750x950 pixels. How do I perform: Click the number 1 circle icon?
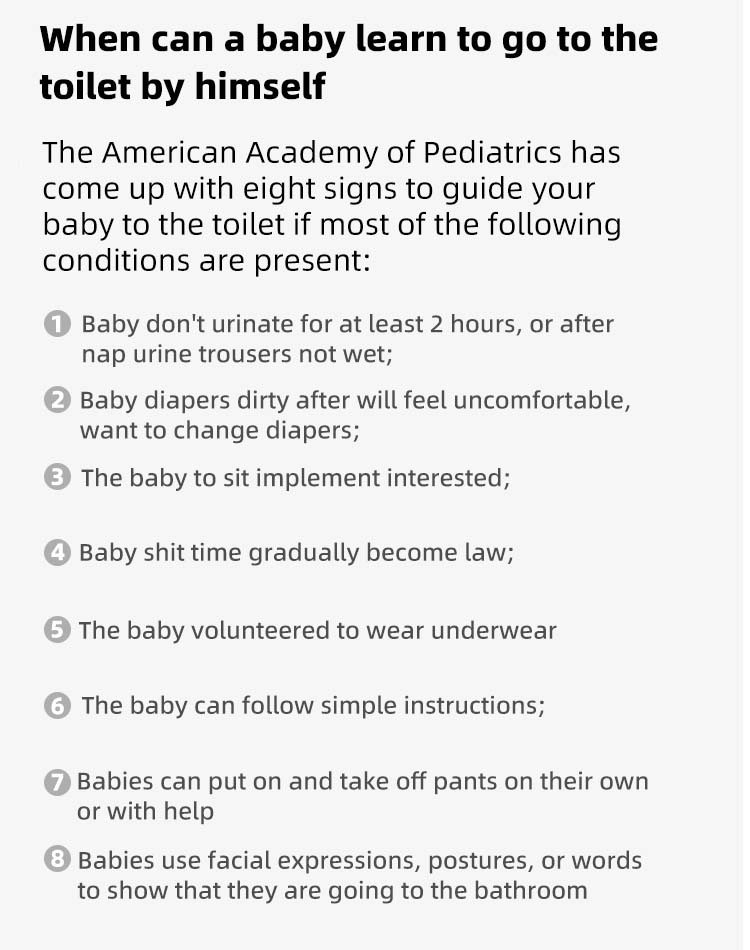[x=57, y=324]
